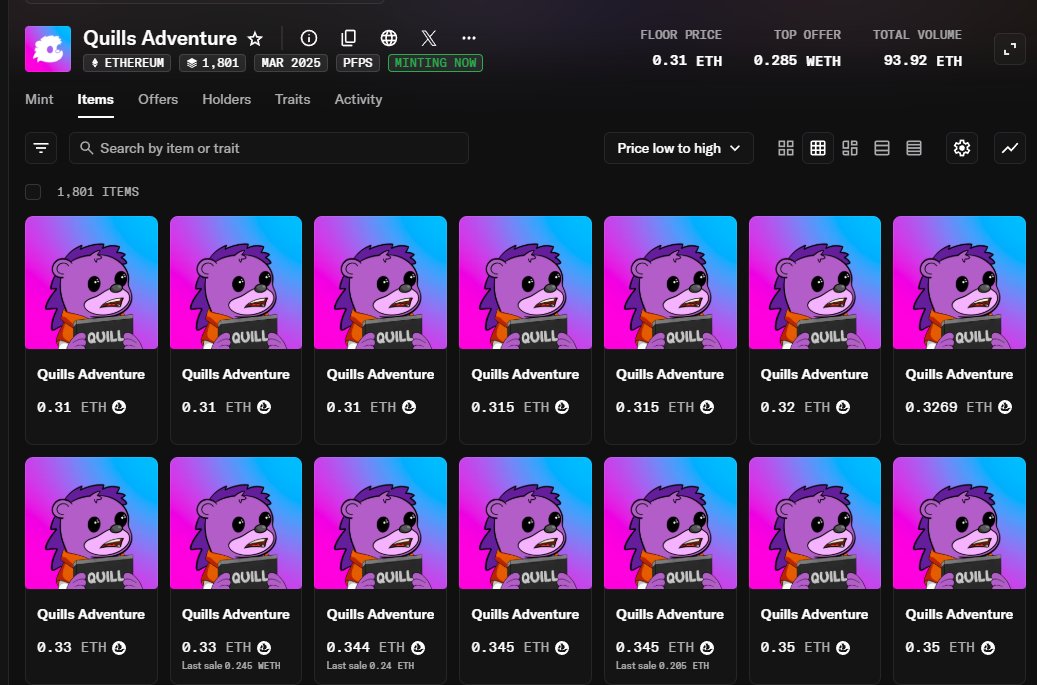Click the OpenSea icon next to 0.32 ETH
This screenshot has height=685, width=1037.
coord(843,407)
